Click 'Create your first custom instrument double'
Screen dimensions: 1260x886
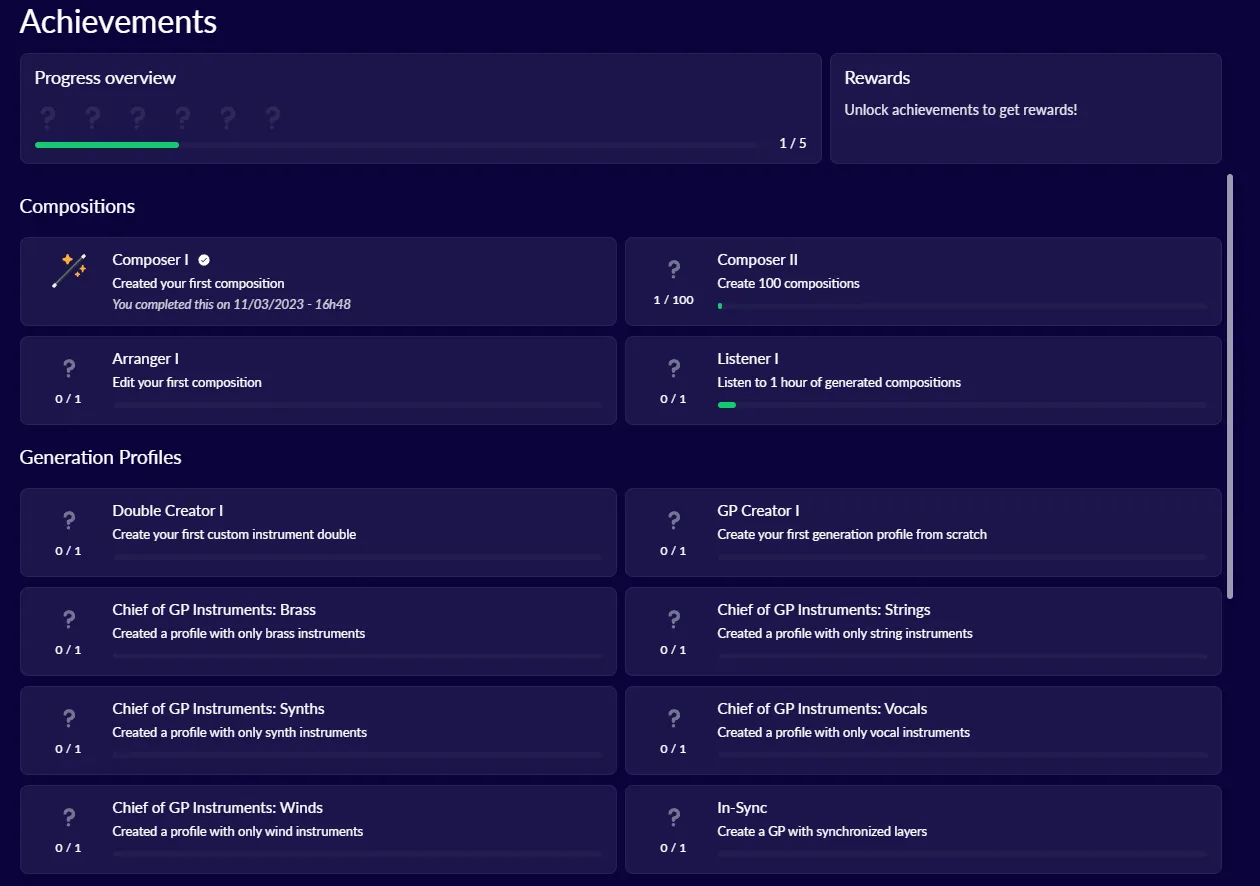click(234, 534)
